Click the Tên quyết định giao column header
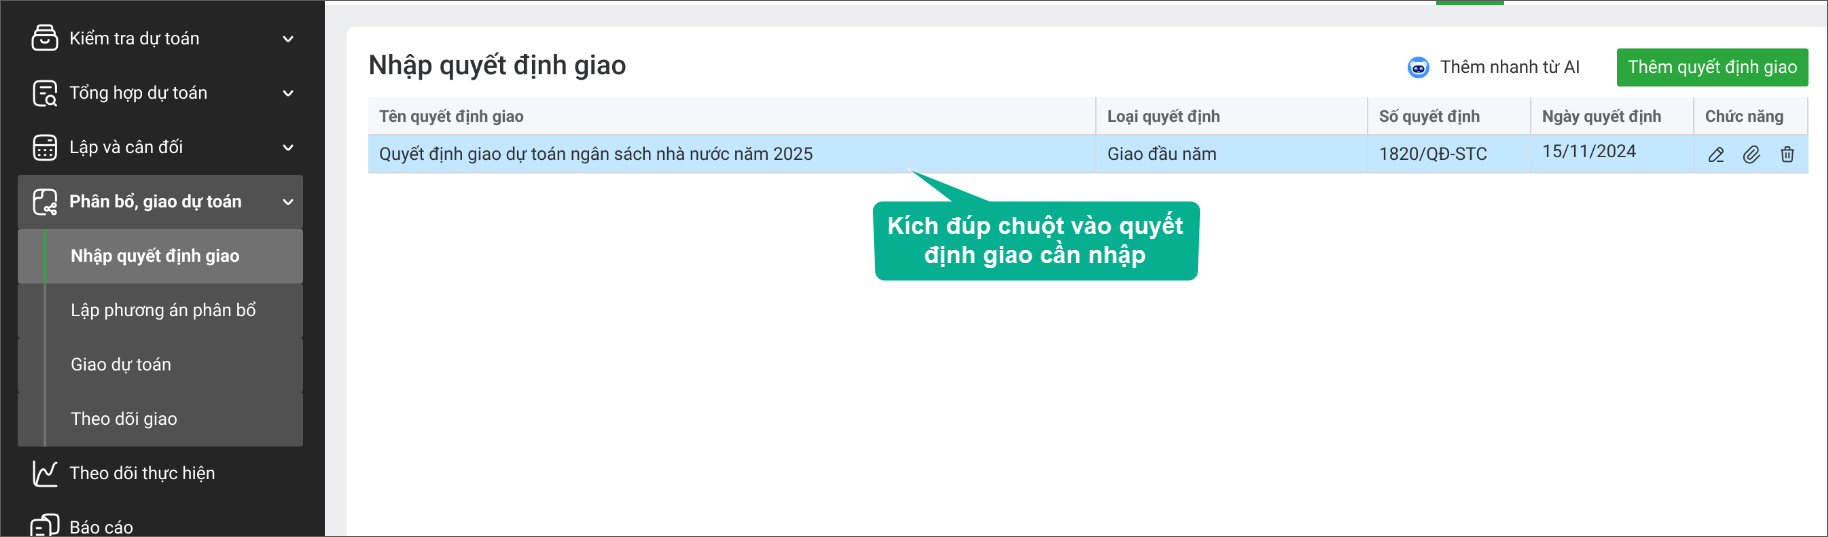Screen dimensions: 1828x537 click(451, 116)
